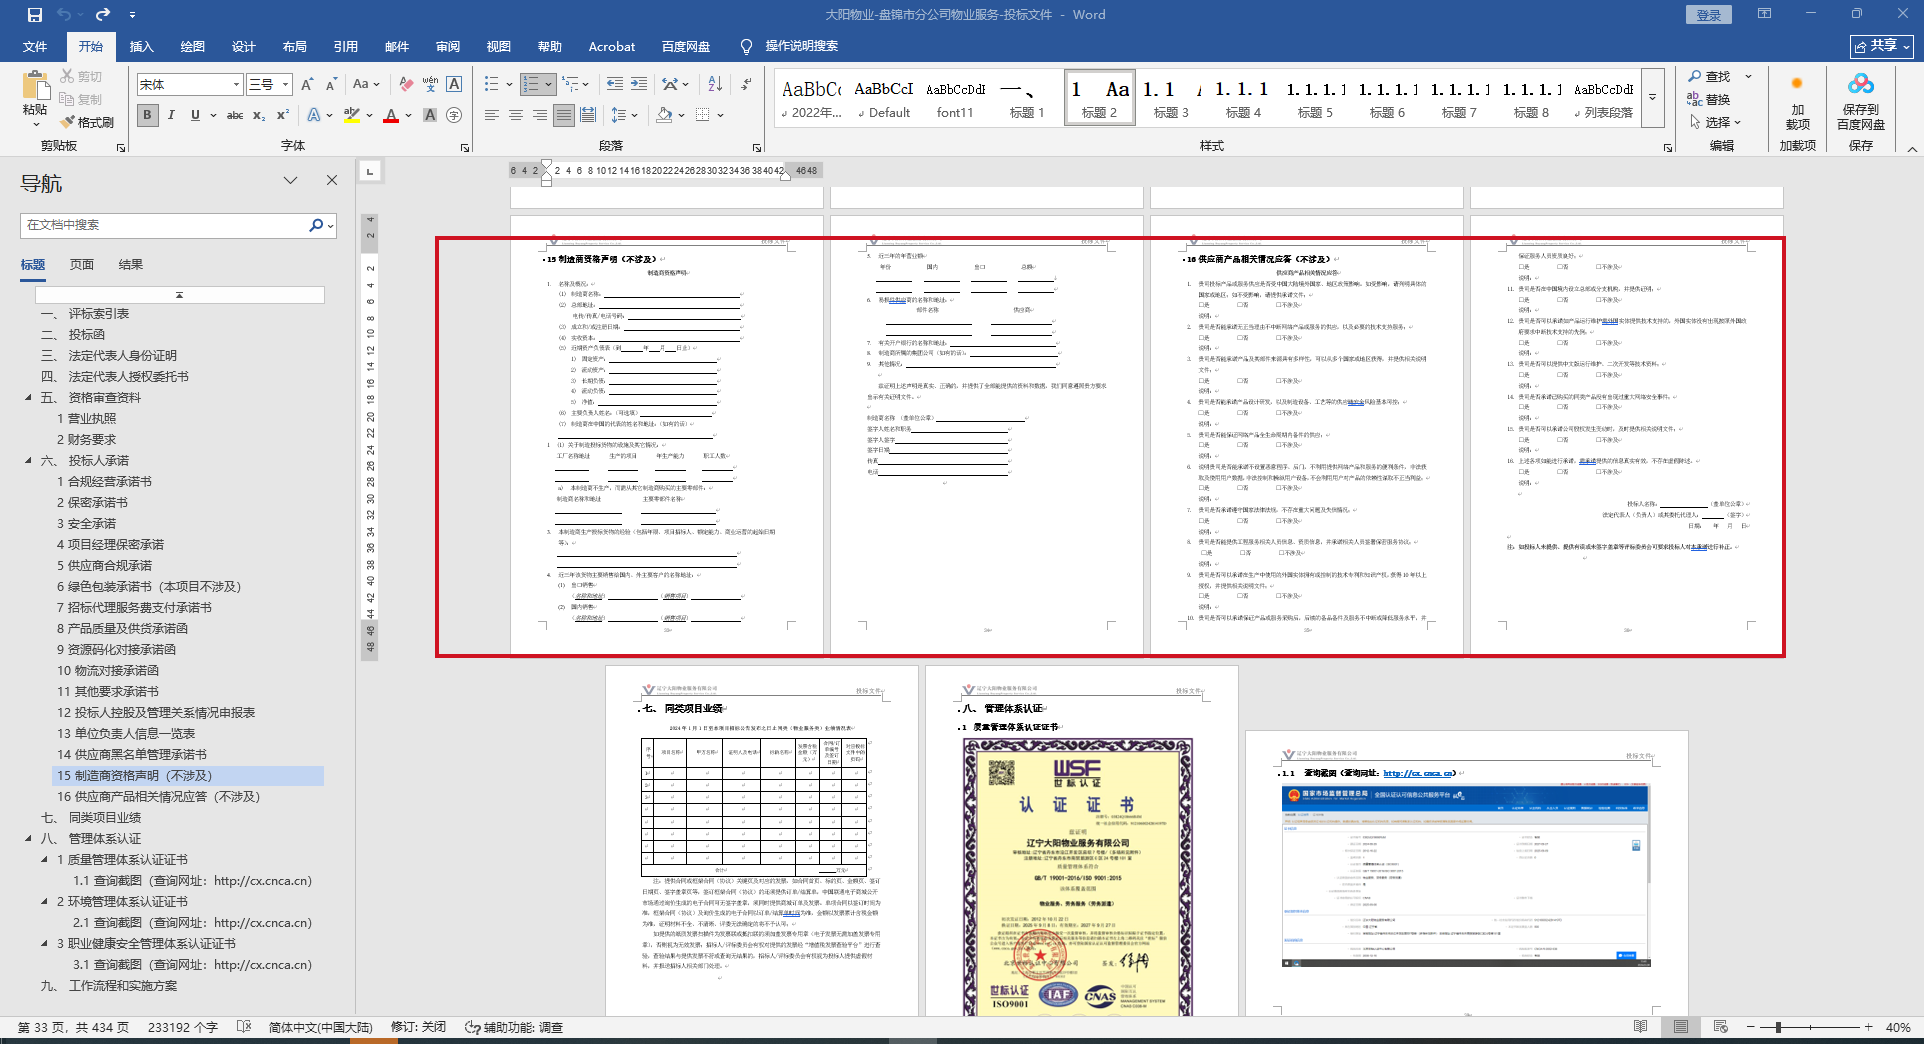Click the clear formatting eraser icon

tap(405, 84)
